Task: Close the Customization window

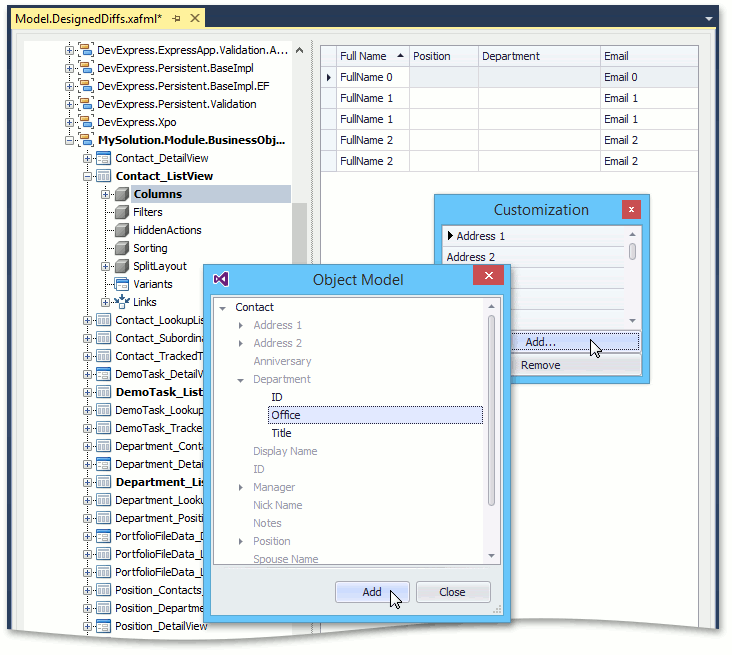Action: click(x=631, y=210)
